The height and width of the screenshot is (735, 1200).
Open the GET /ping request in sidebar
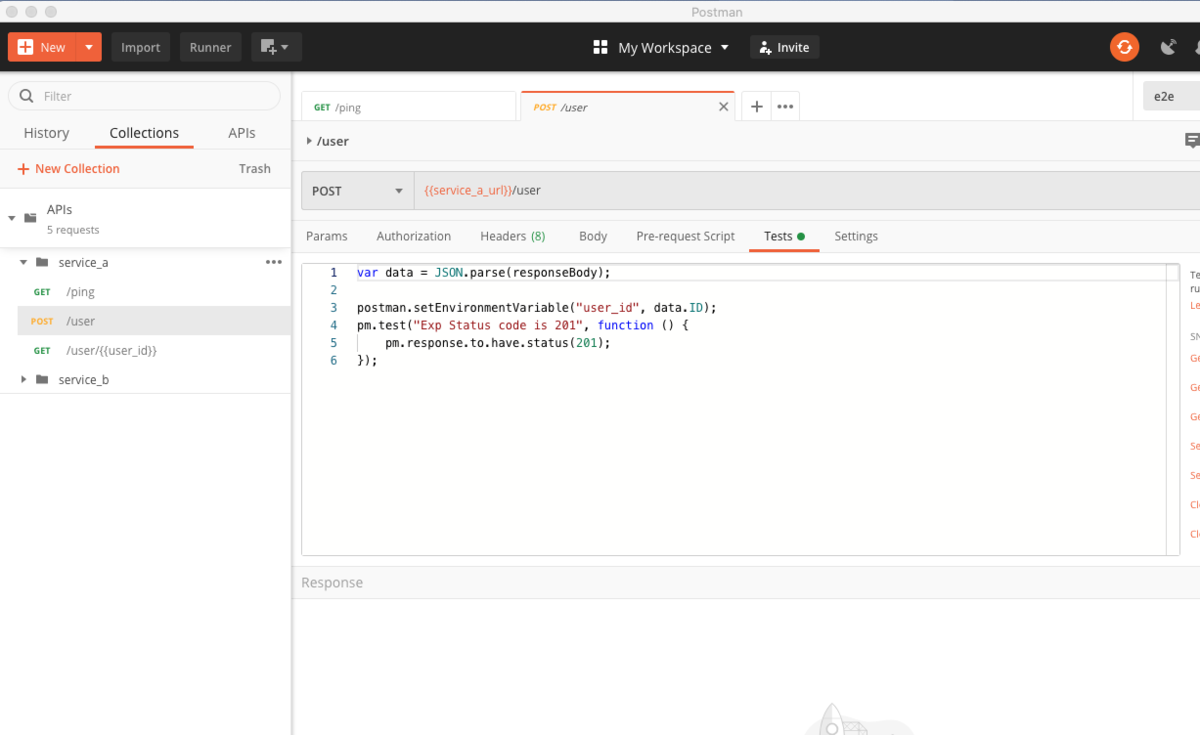click(154, 292)
